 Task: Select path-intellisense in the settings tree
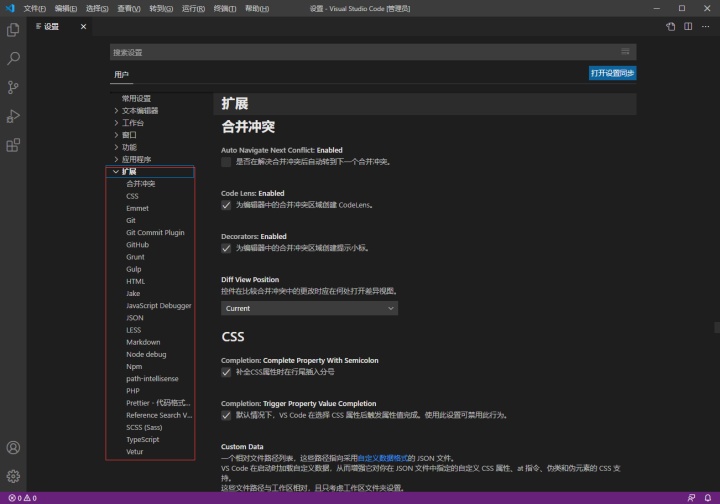152,378
